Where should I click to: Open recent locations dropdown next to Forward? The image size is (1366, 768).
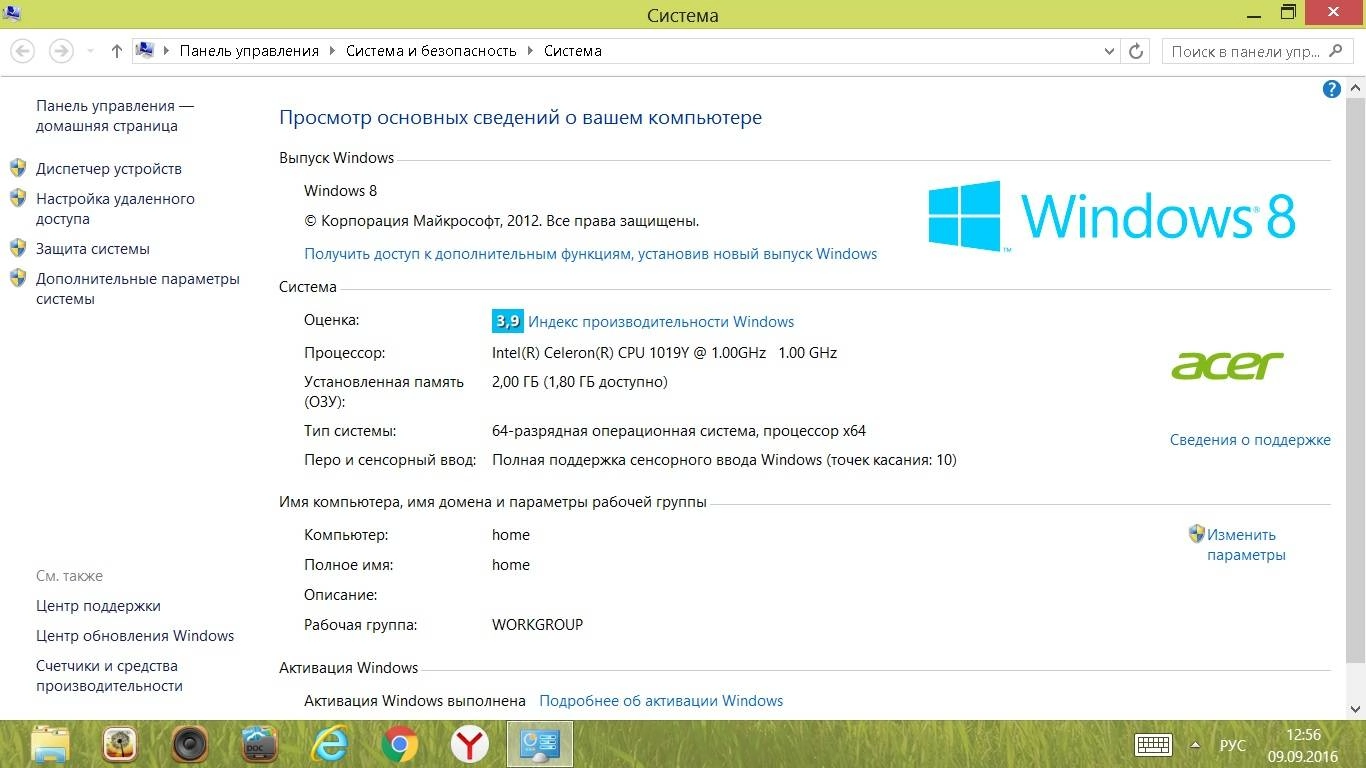[90, 51]
